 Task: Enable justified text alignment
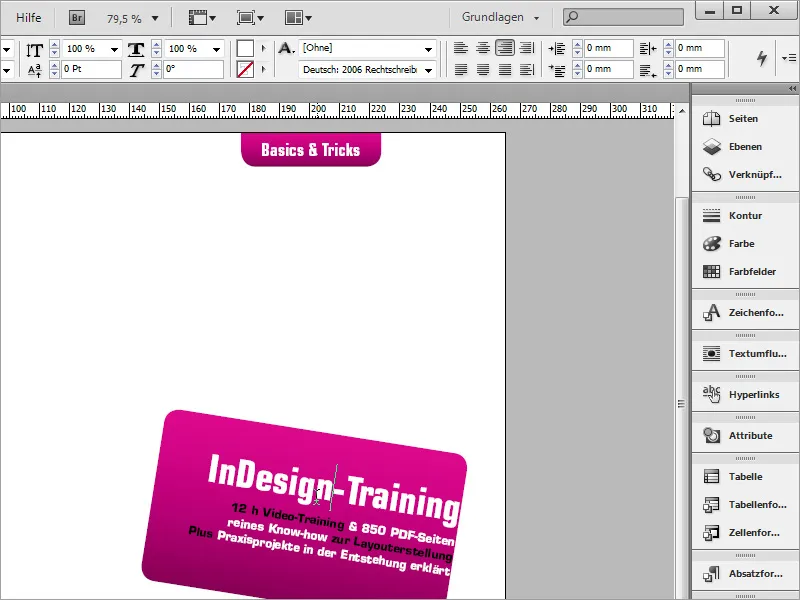461,68
